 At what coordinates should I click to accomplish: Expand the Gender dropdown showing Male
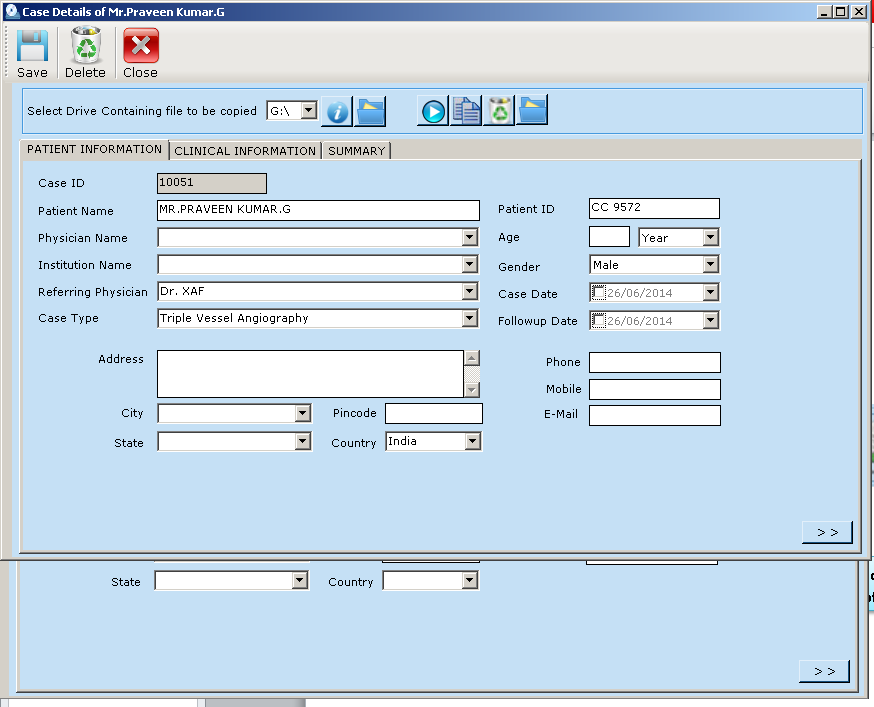point(710,265)
